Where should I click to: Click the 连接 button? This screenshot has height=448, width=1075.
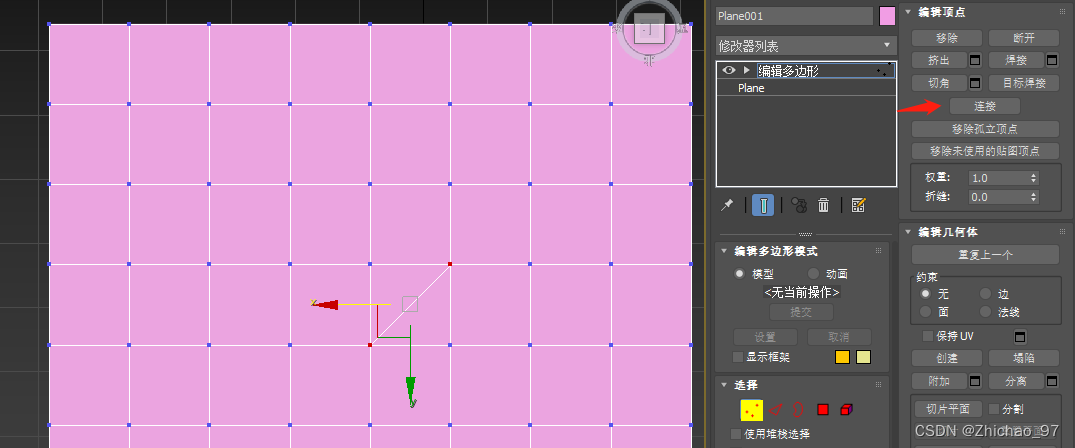click(985, 106)
